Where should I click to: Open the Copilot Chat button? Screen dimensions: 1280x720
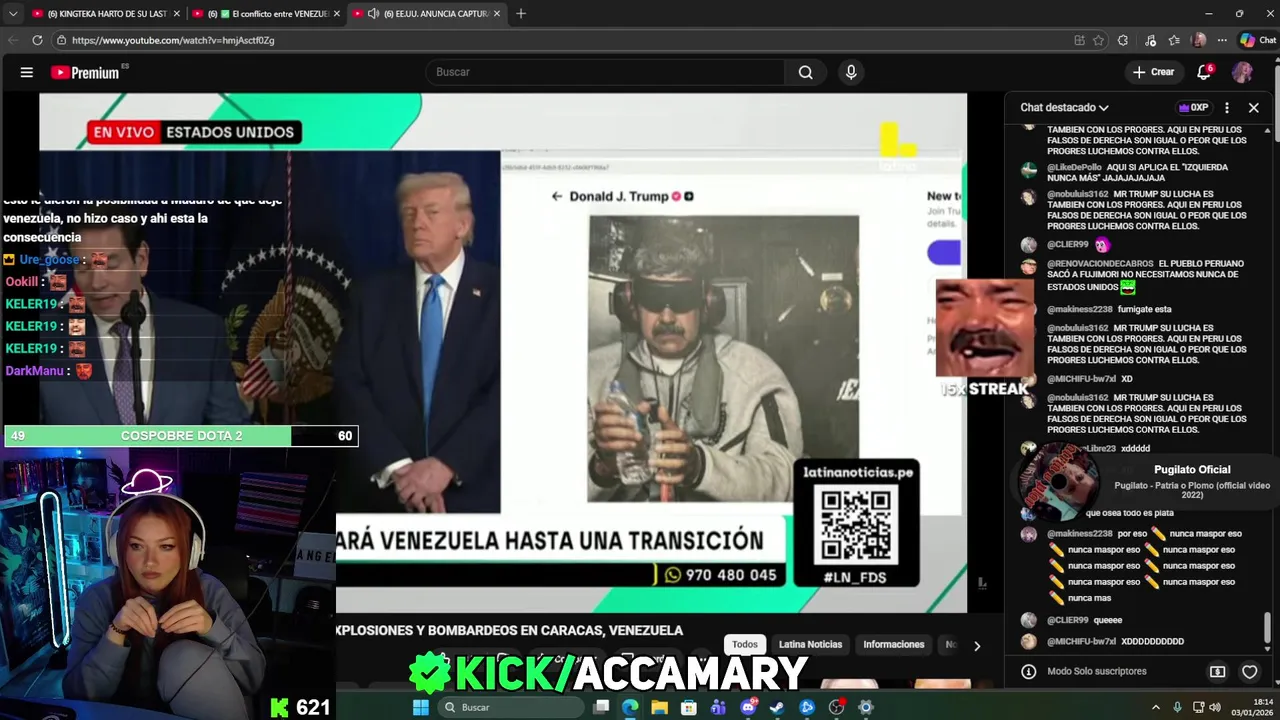1257,40
